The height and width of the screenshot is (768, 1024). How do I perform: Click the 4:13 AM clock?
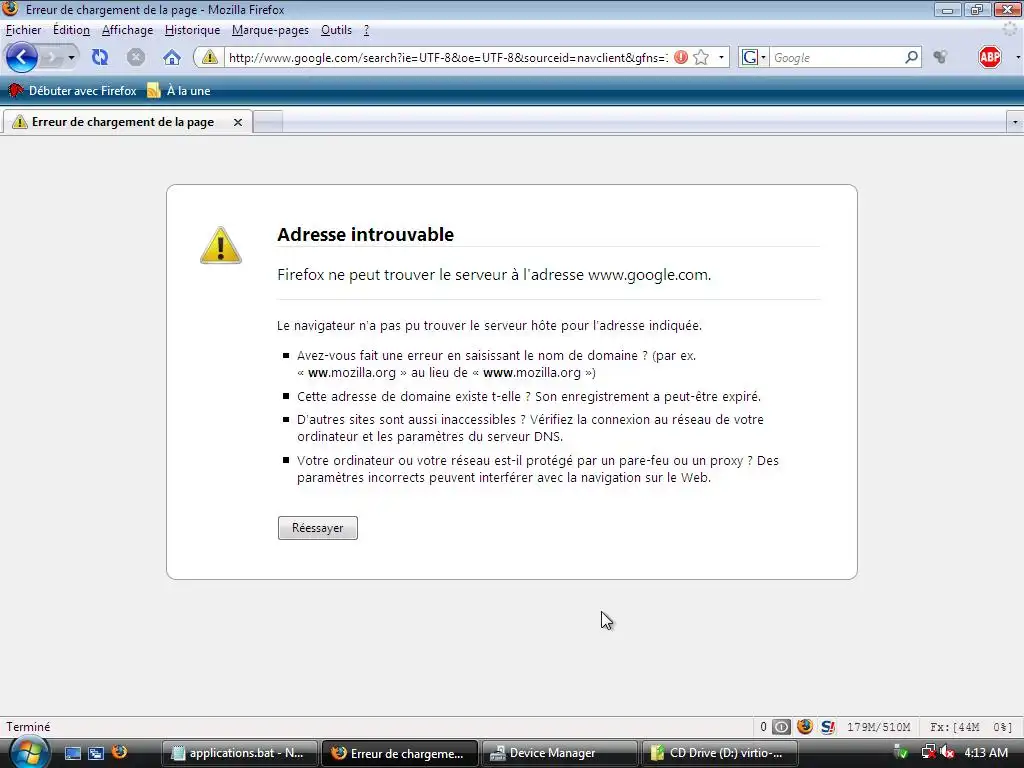point(986,753)
